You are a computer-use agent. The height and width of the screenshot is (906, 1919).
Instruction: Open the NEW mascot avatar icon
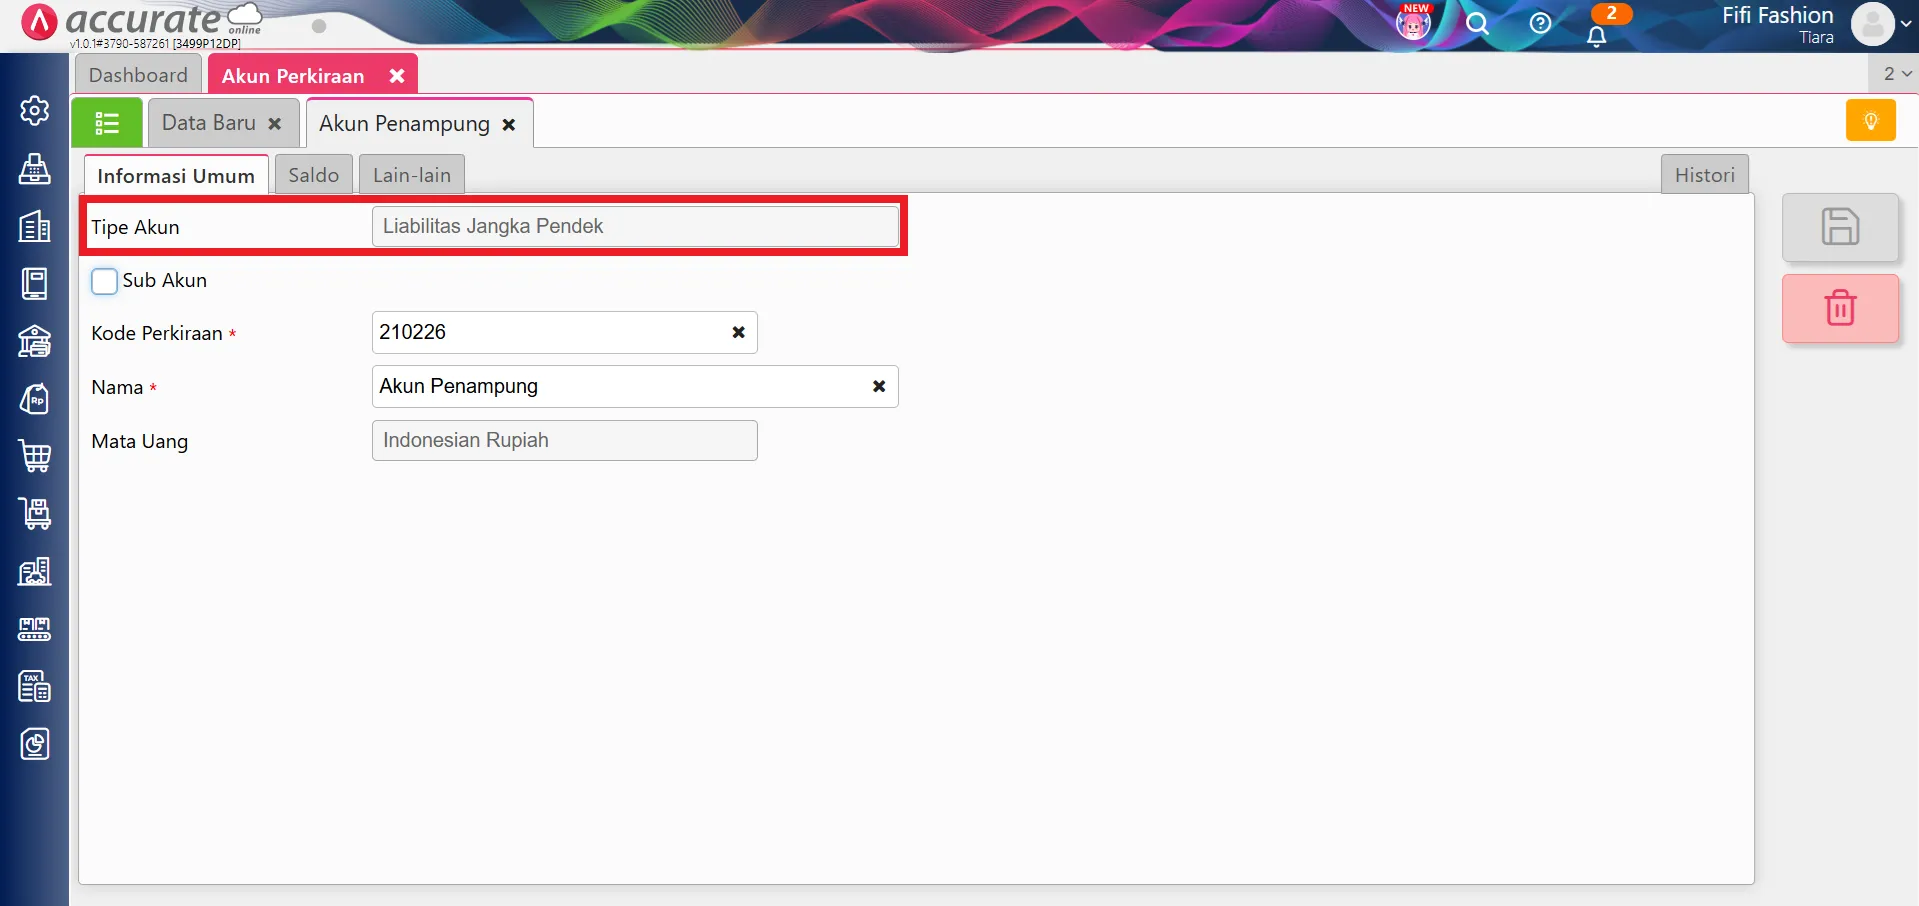(1413, 23)
